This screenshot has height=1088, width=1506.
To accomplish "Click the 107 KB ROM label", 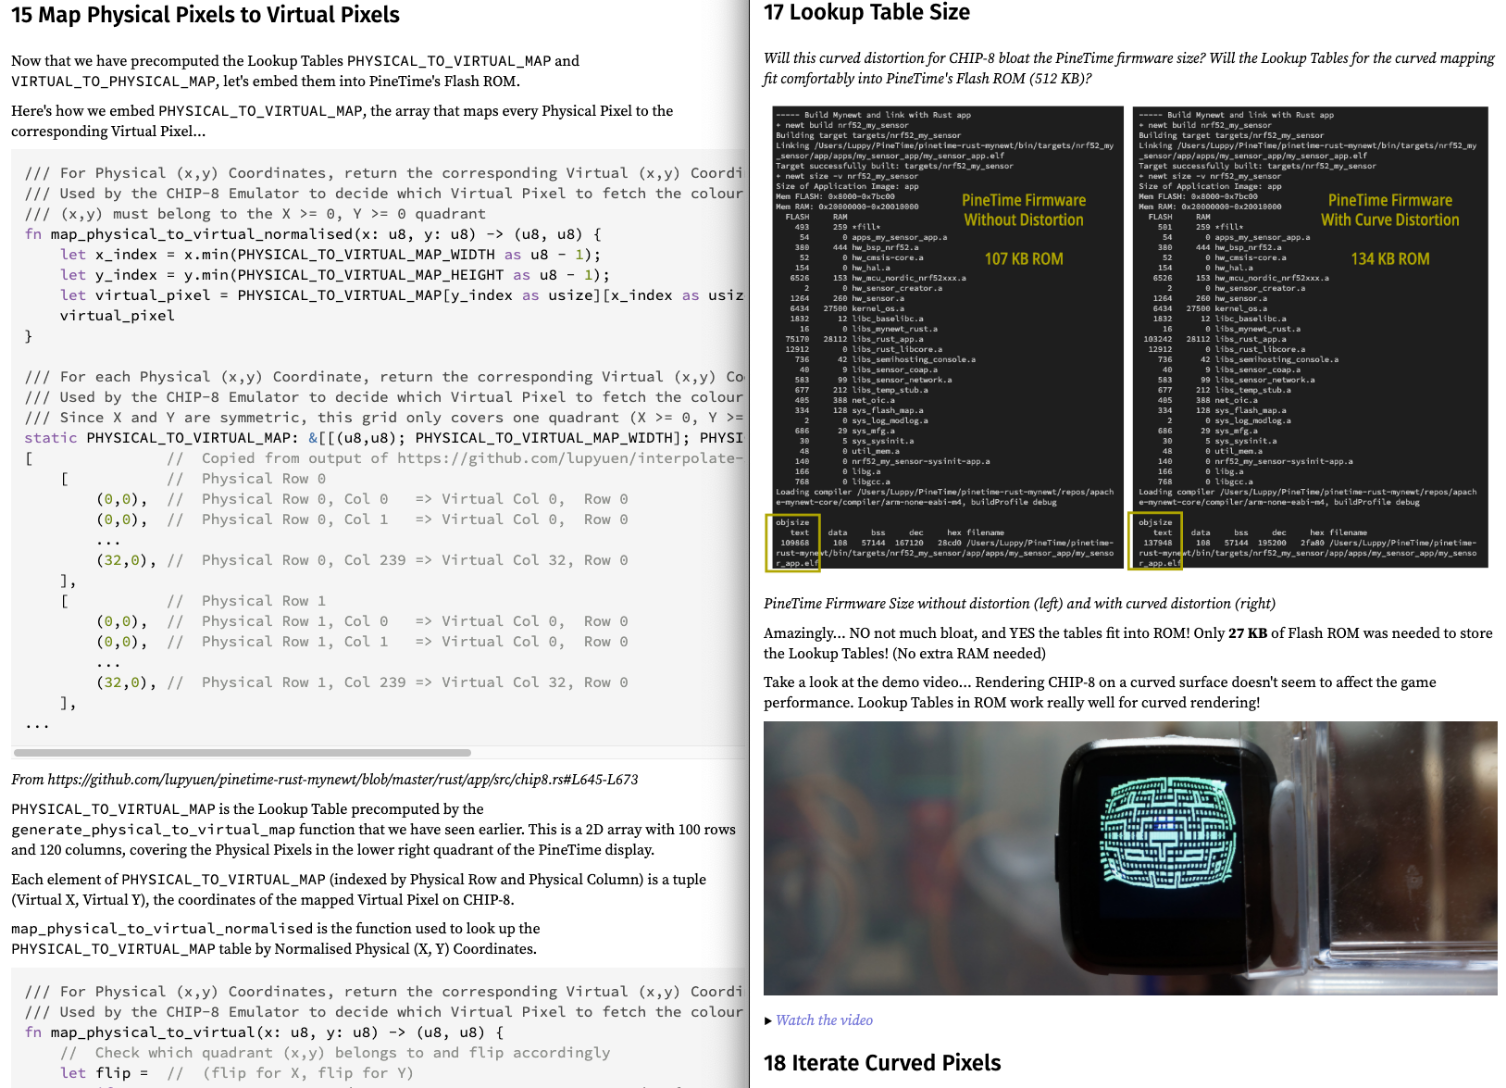I will click(x=1023, y=259).
